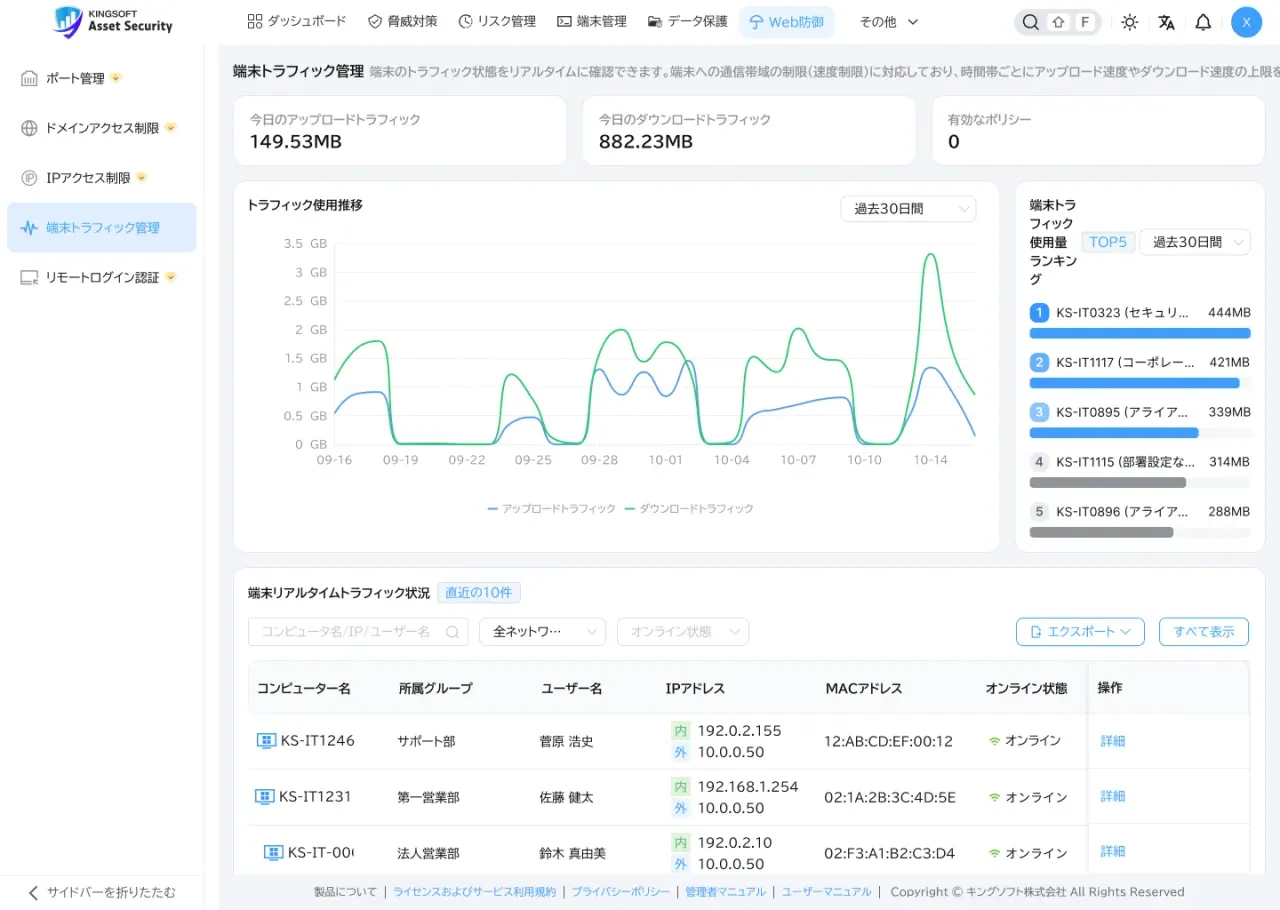Open the chart 過去30日間 period dropdown

point(908,209)
